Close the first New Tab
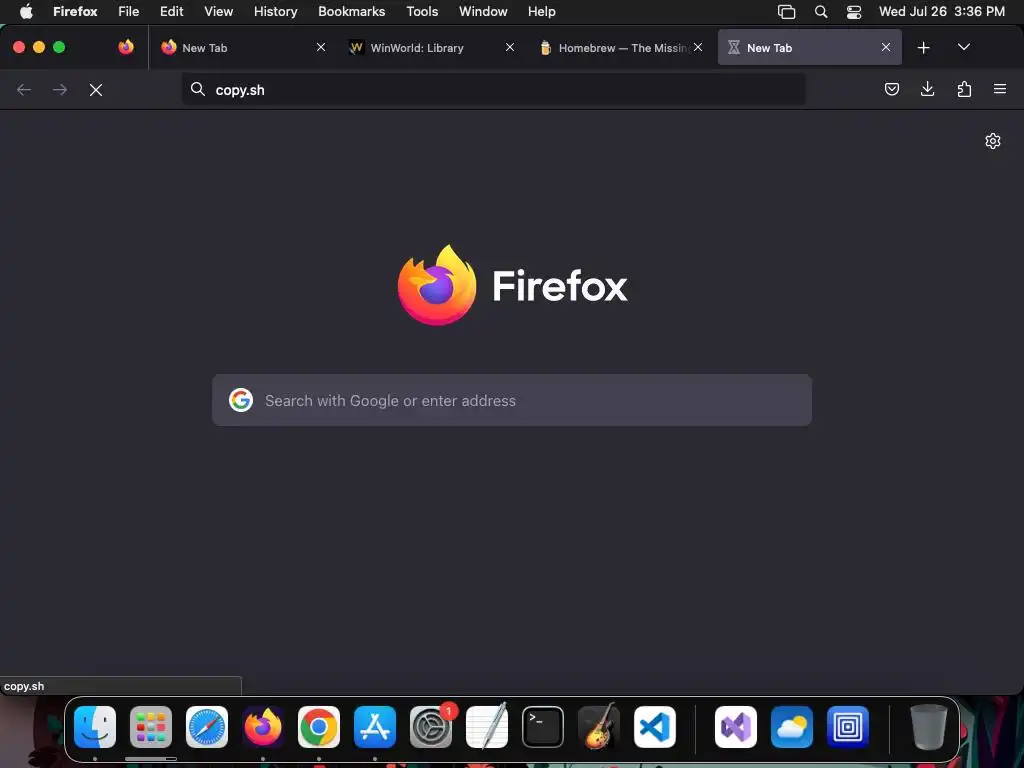Viewport: 1024px width, 768px height. coord(321,47)
